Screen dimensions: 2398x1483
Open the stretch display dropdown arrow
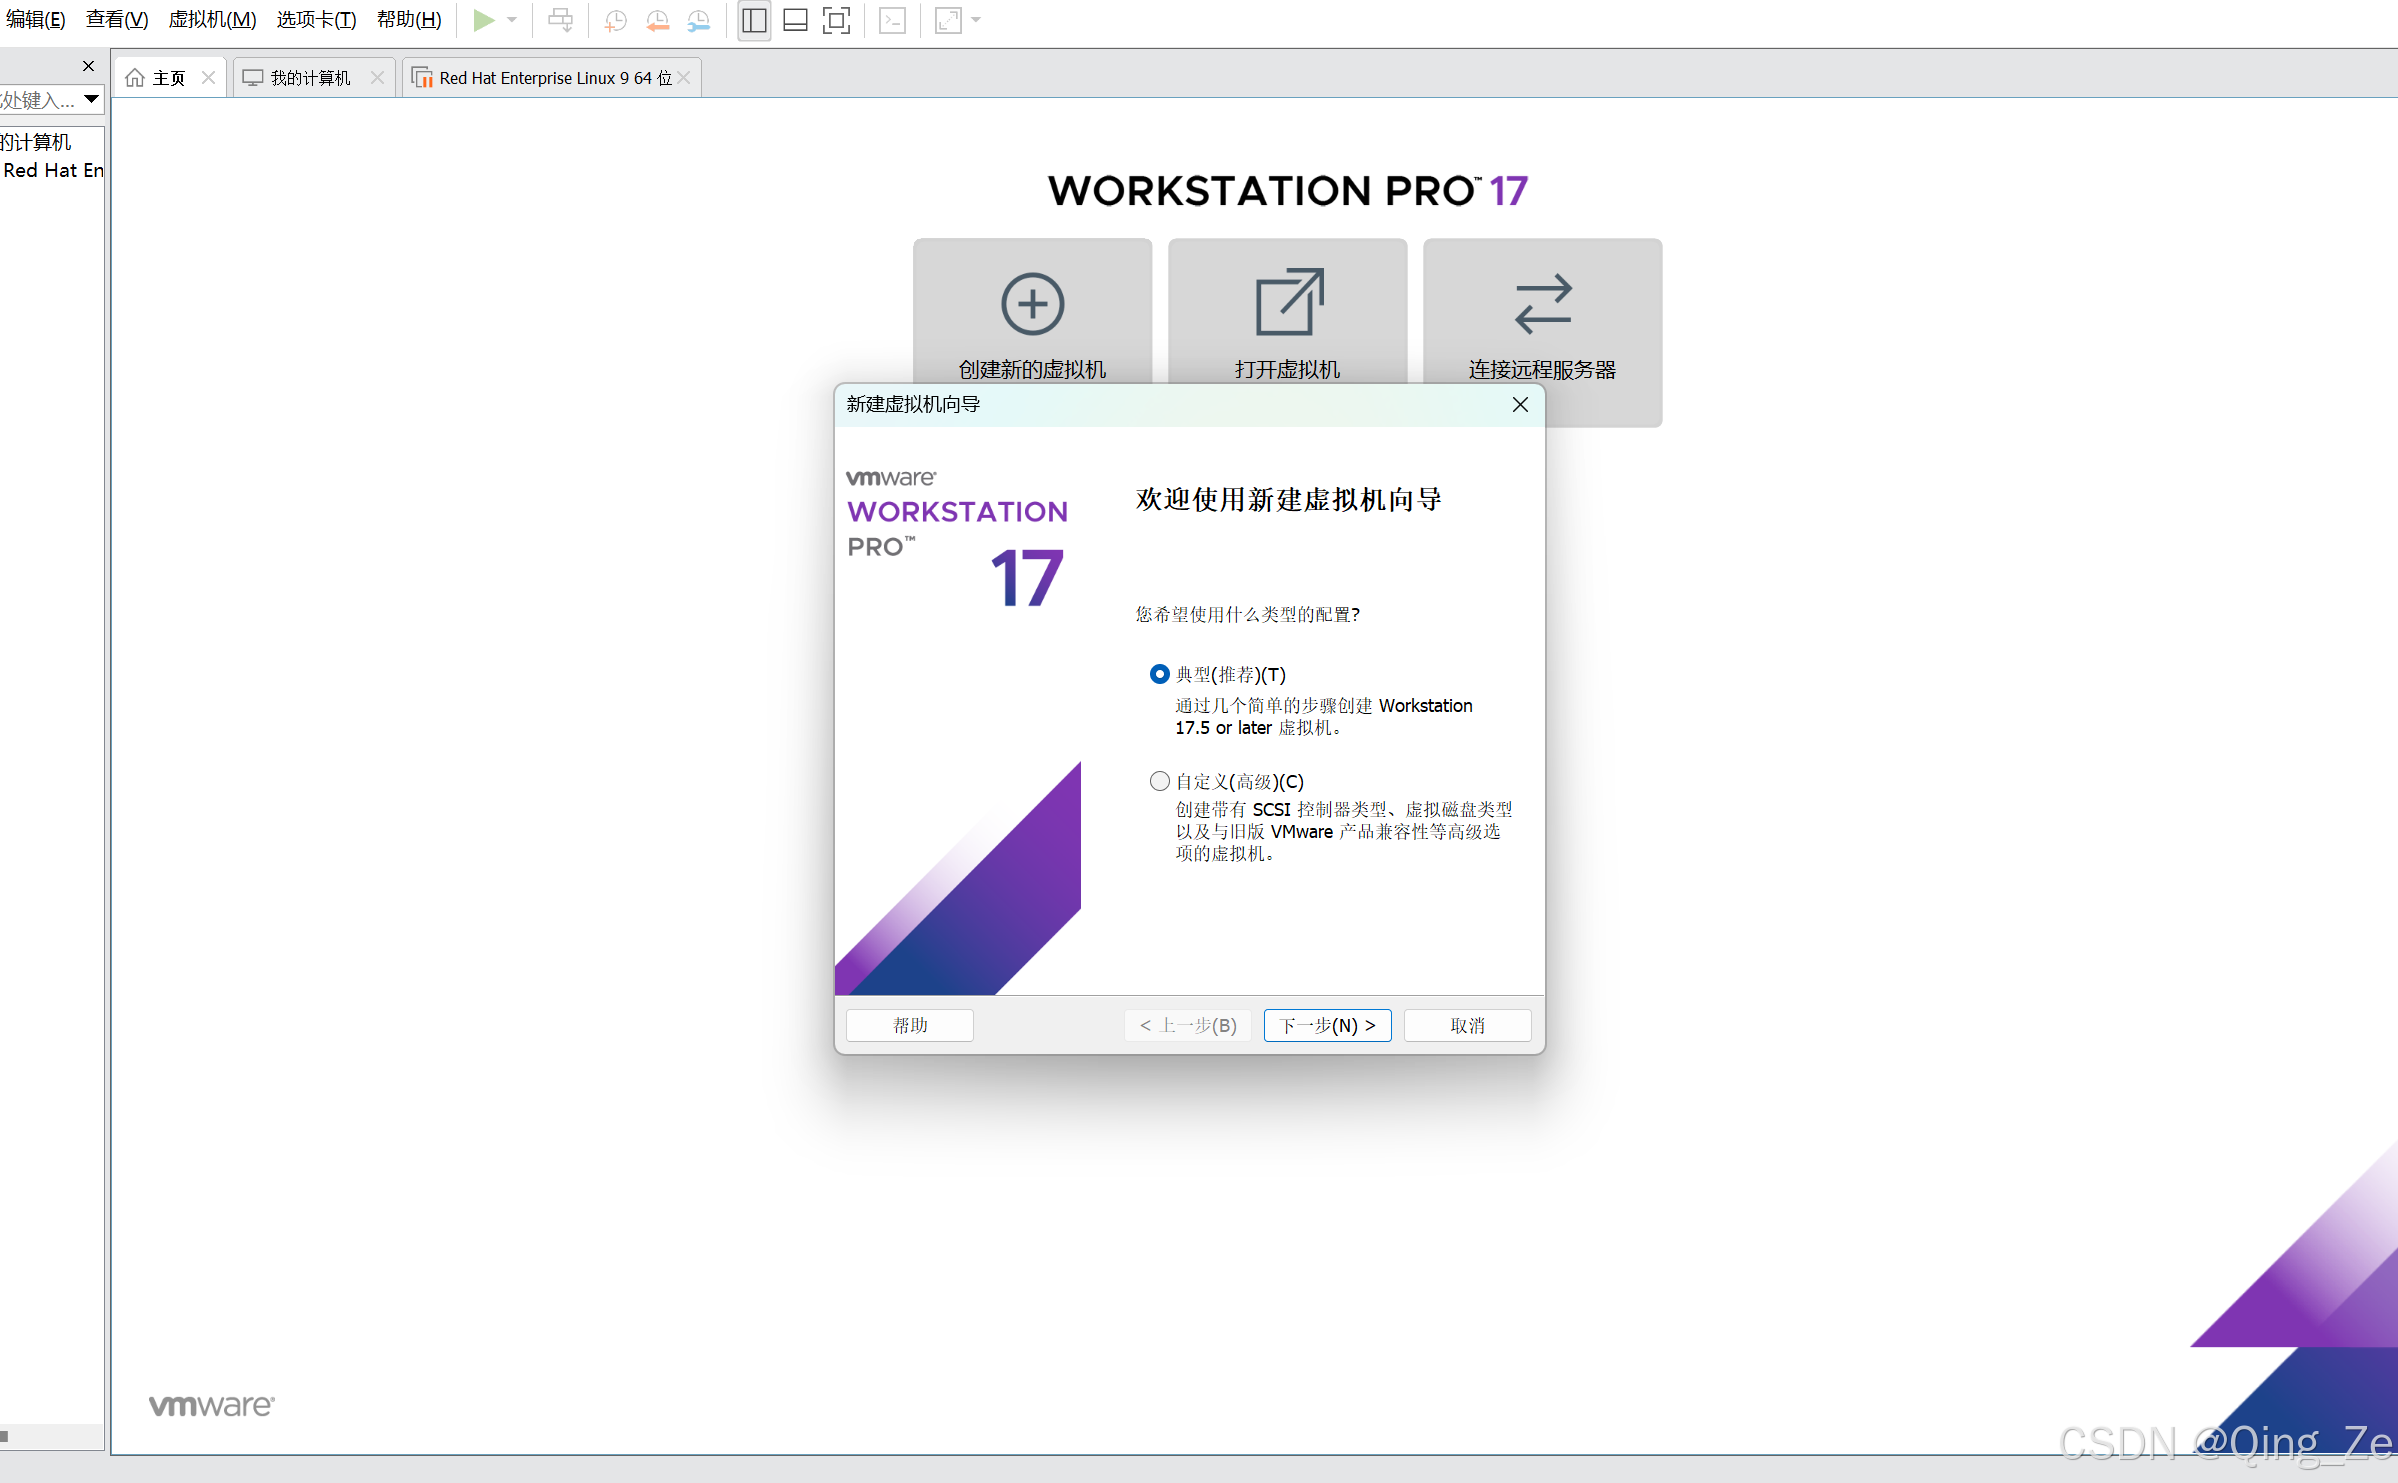click(976, 20)
